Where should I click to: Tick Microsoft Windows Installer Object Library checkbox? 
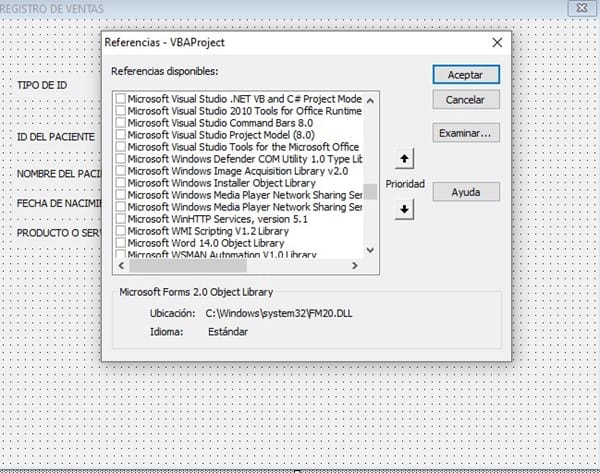click(x=121, y=183)
